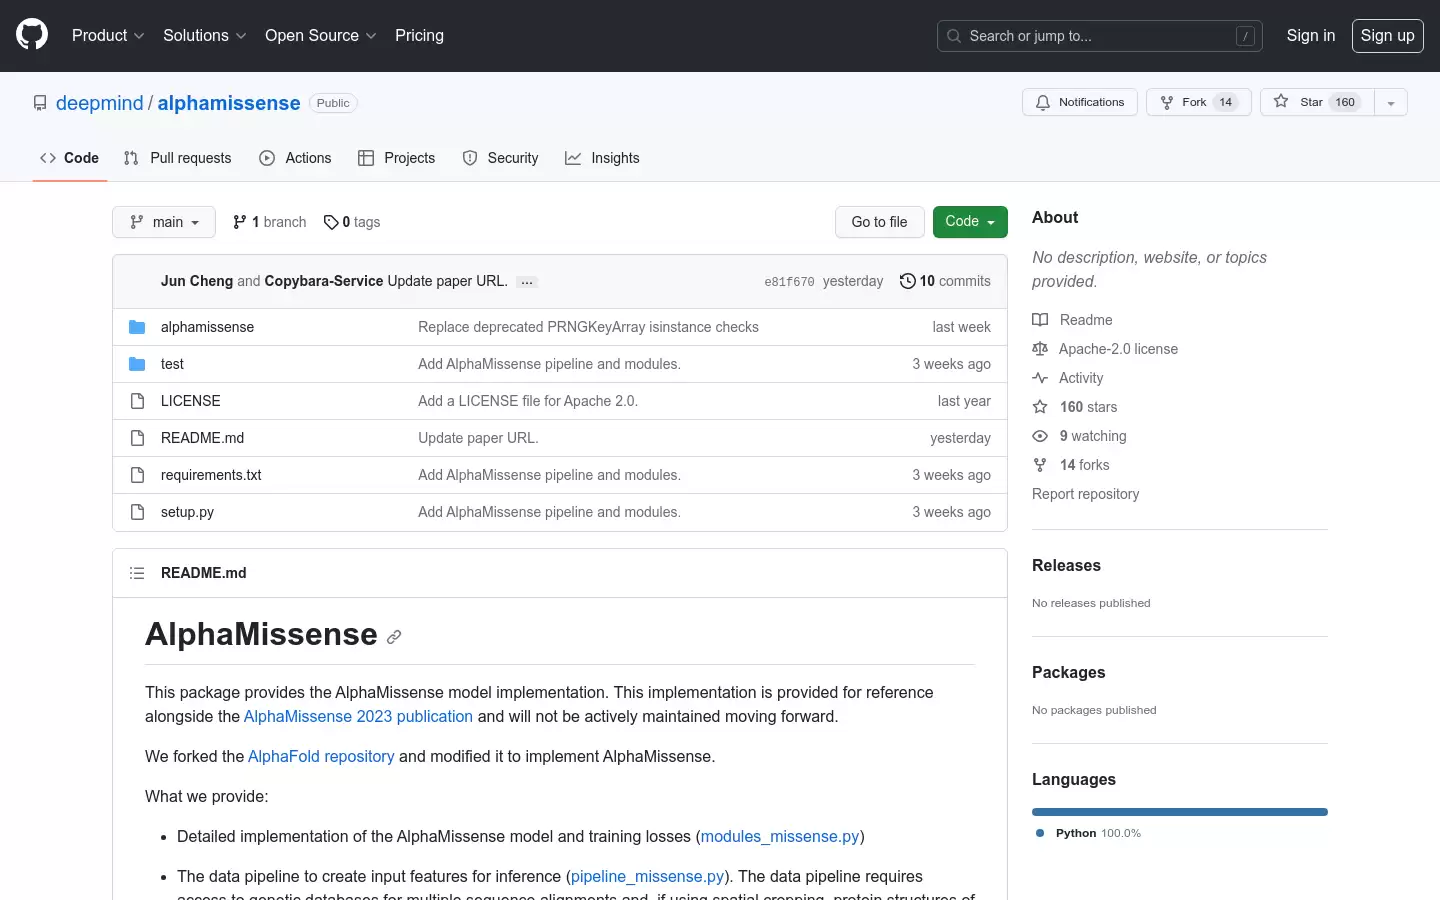Image resolution: width=1440 pixels, height=900 pixels.
Task: Click the Search or jump to field
Action: [1100, 36]
